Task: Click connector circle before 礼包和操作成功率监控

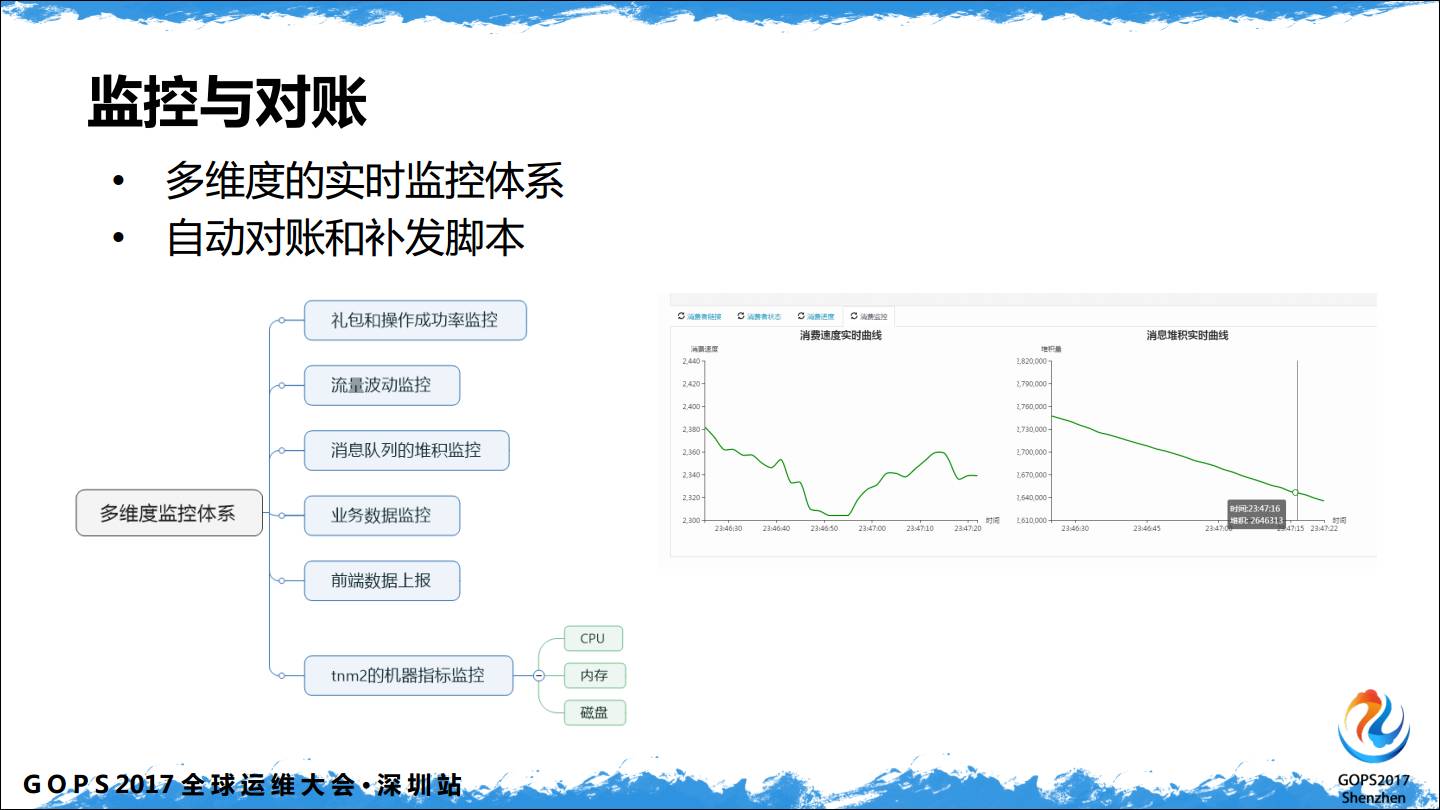Action: [282, 320]
